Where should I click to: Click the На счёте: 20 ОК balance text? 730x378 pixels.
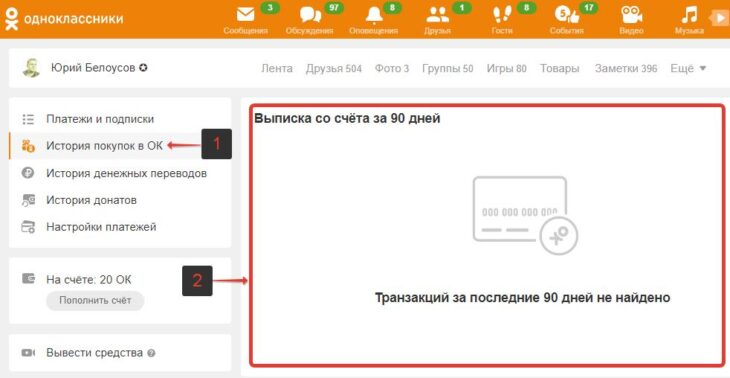point(88,280)
